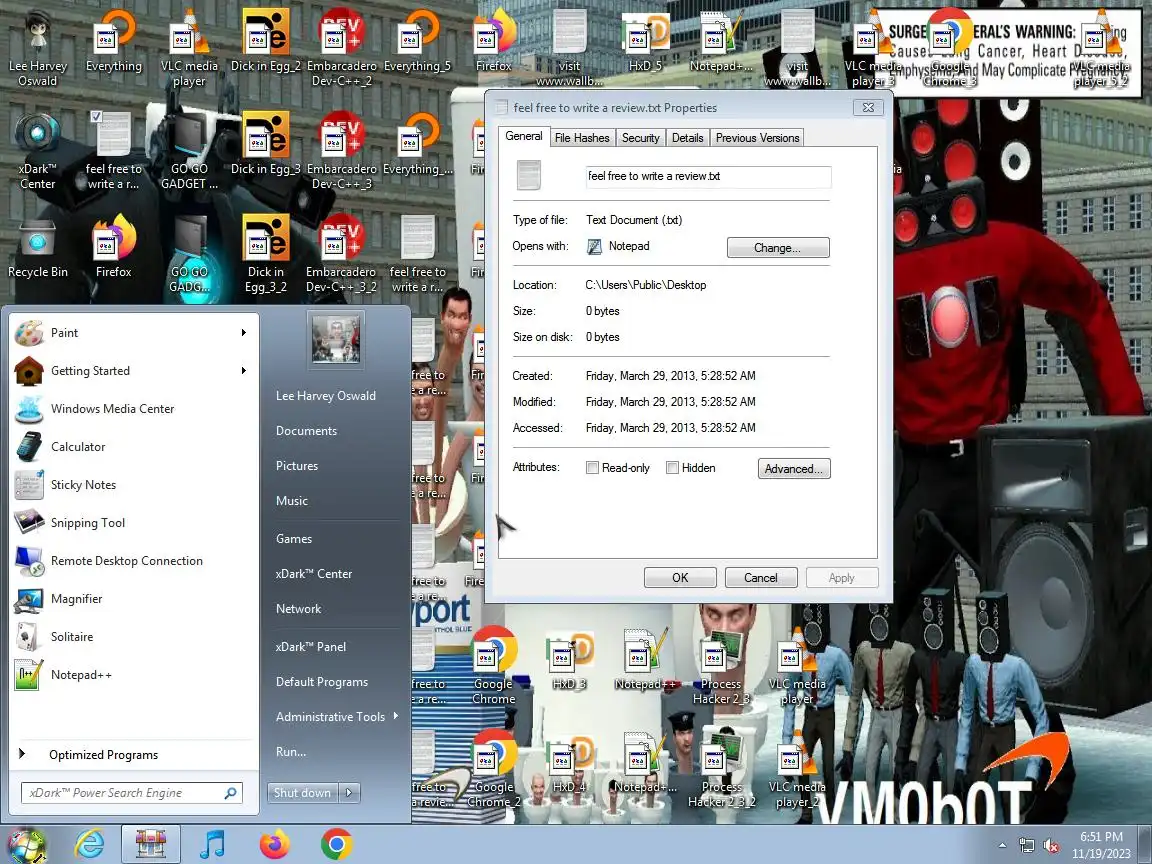The height and width of the screenshot is (864, 1152).
Task: Open Network from the Start menu
Action: click(298, 608)
